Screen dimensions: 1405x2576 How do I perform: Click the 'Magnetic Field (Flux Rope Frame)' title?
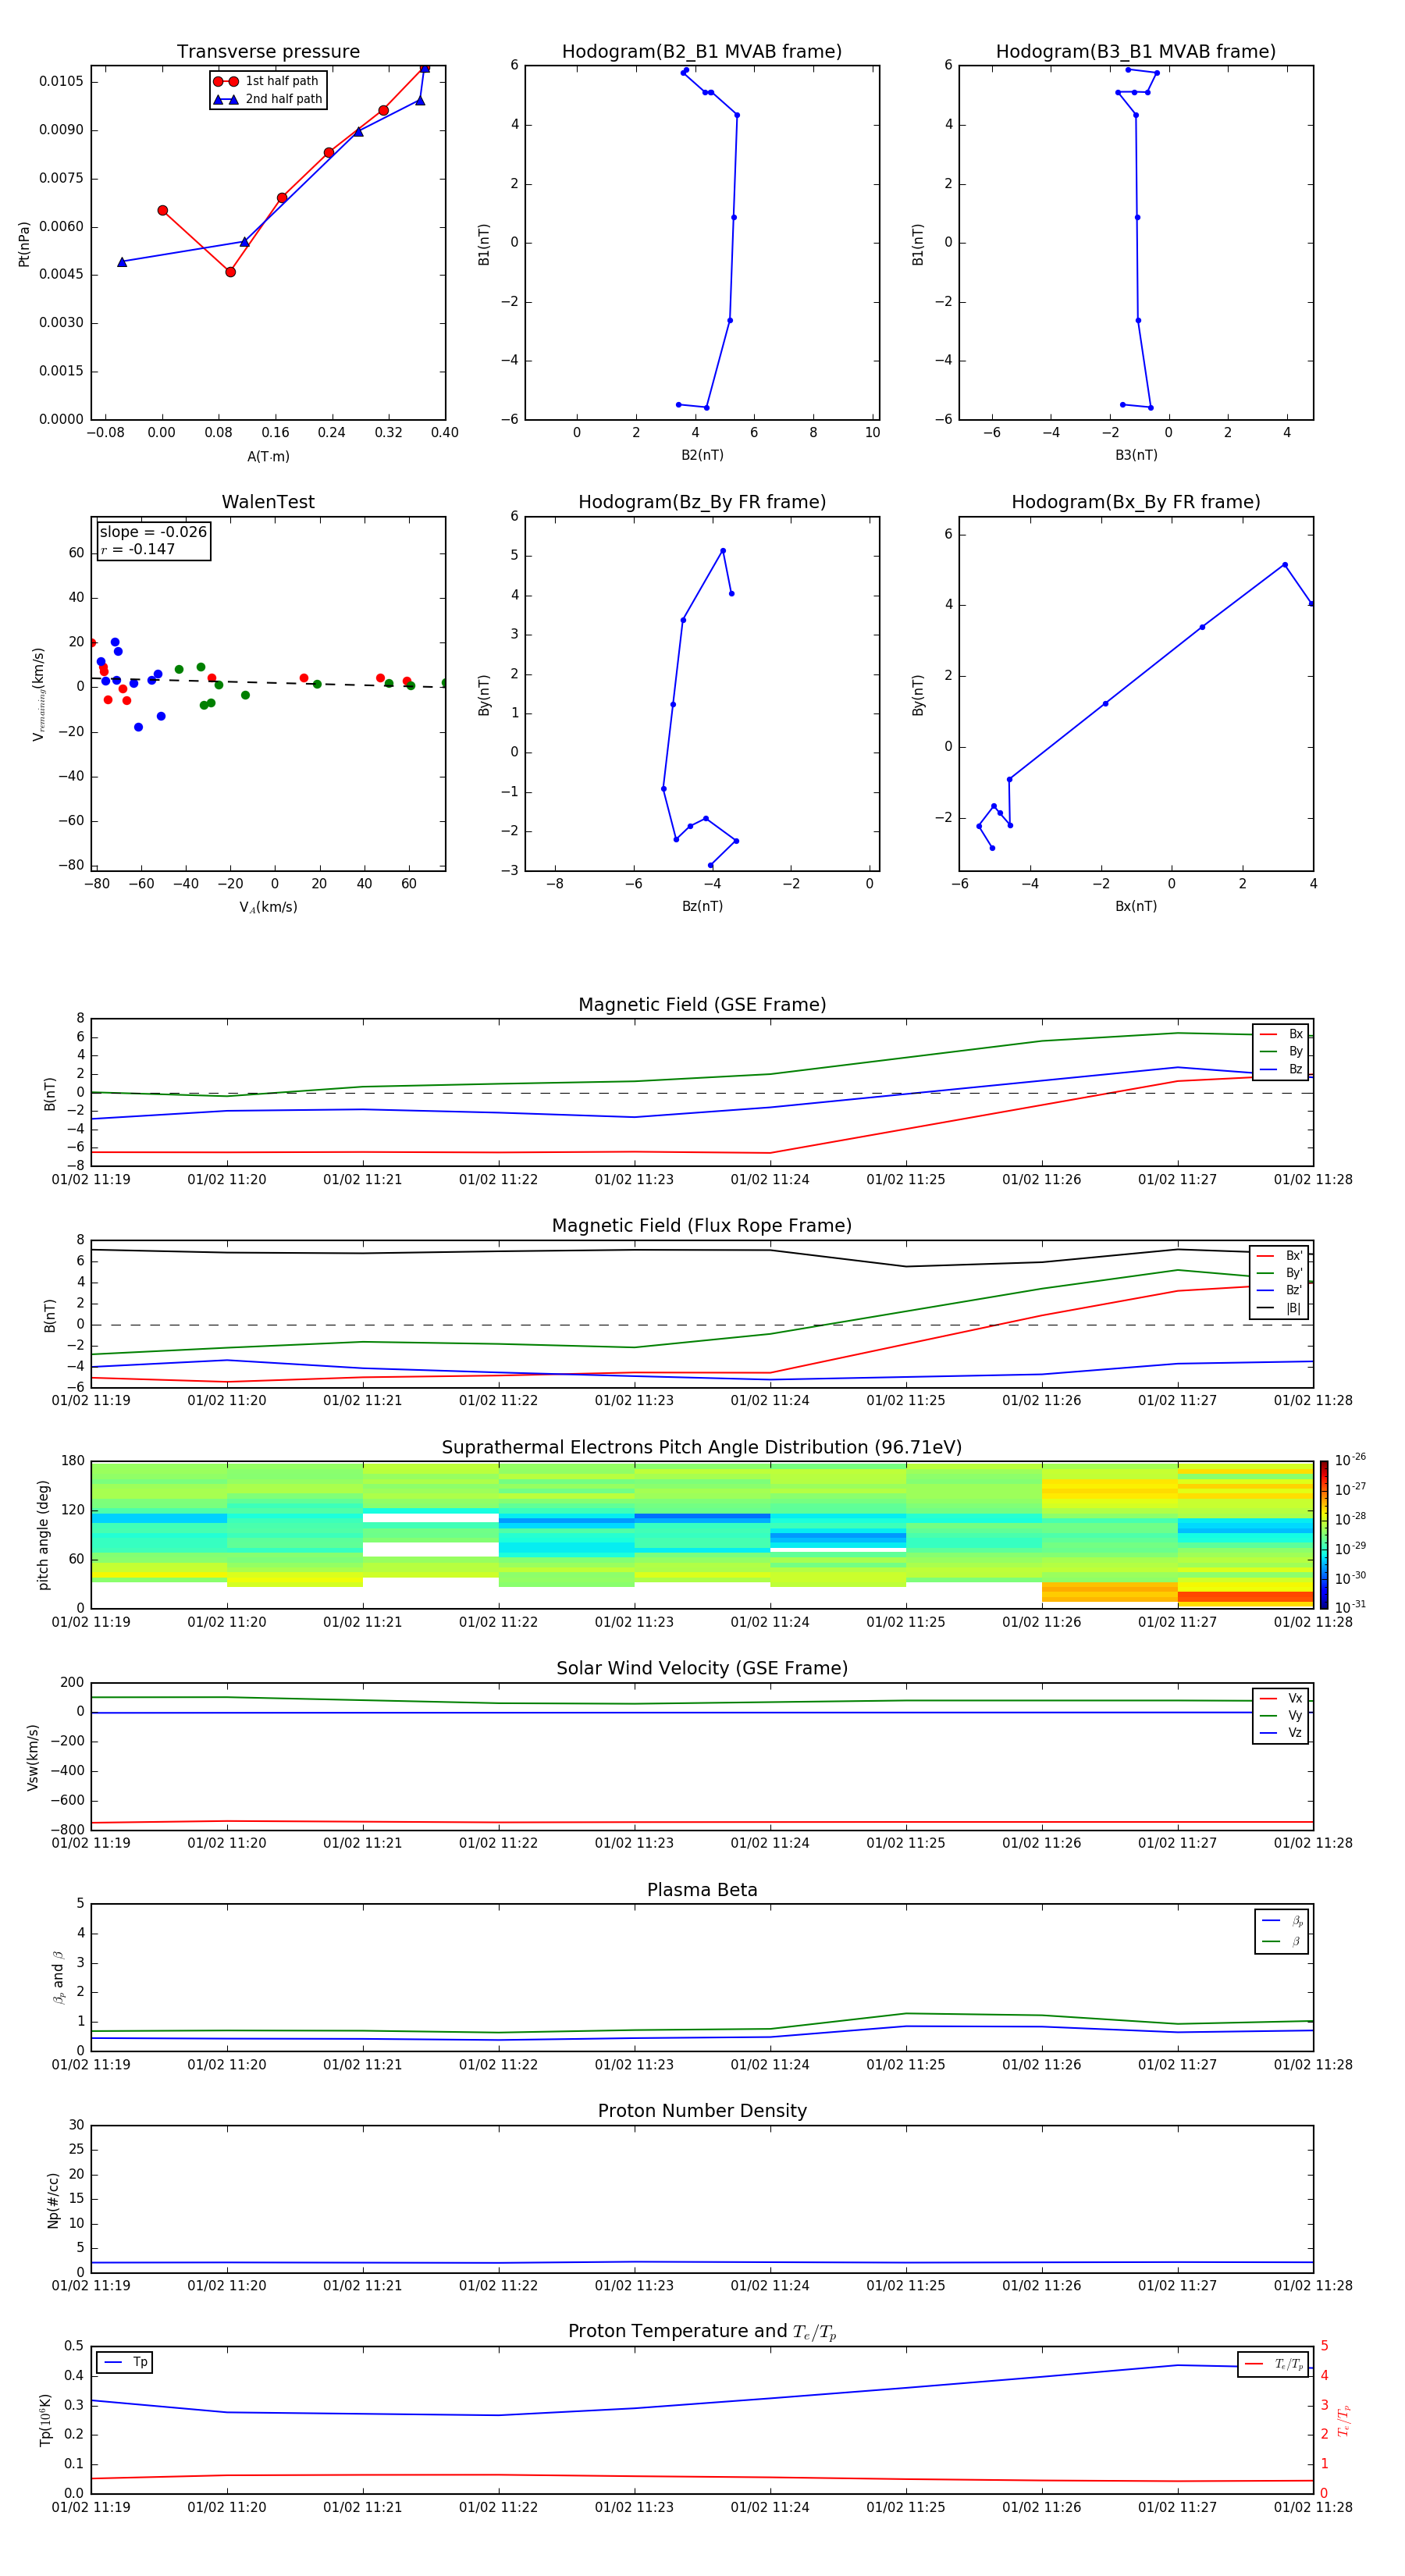point(702,1225)
